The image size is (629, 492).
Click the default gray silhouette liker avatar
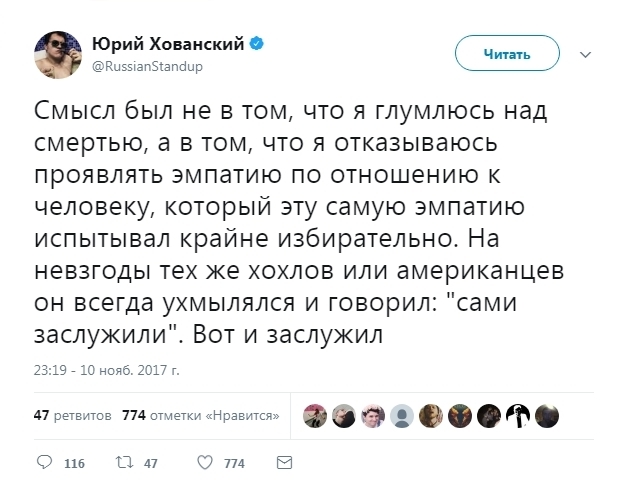pos(402,415)
